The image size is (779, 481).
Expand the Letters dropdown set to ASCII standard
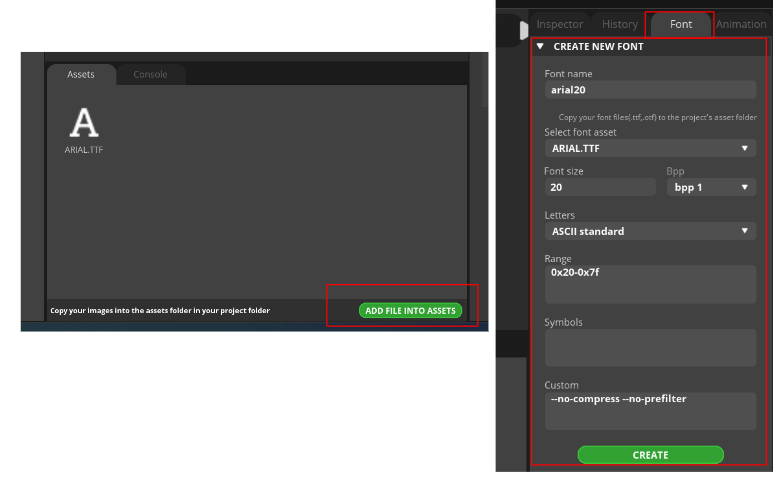(x=649, y=231)
